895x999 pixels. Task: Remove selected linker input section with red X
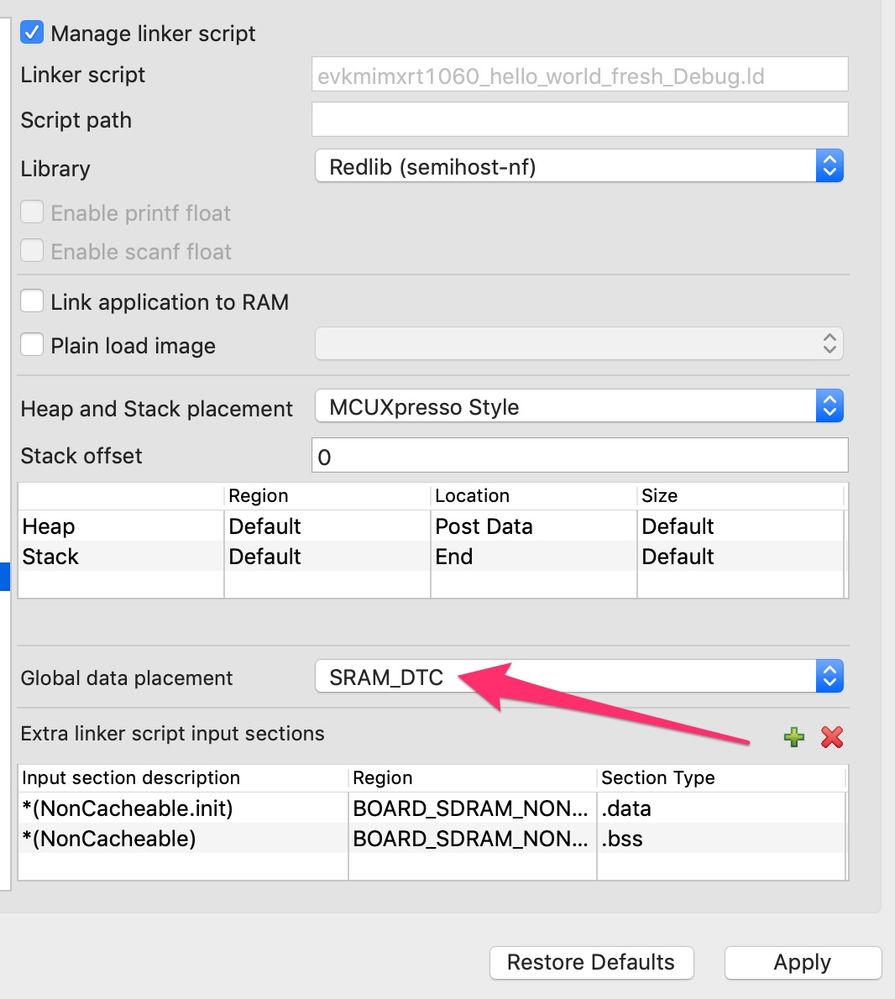(832, 737)
